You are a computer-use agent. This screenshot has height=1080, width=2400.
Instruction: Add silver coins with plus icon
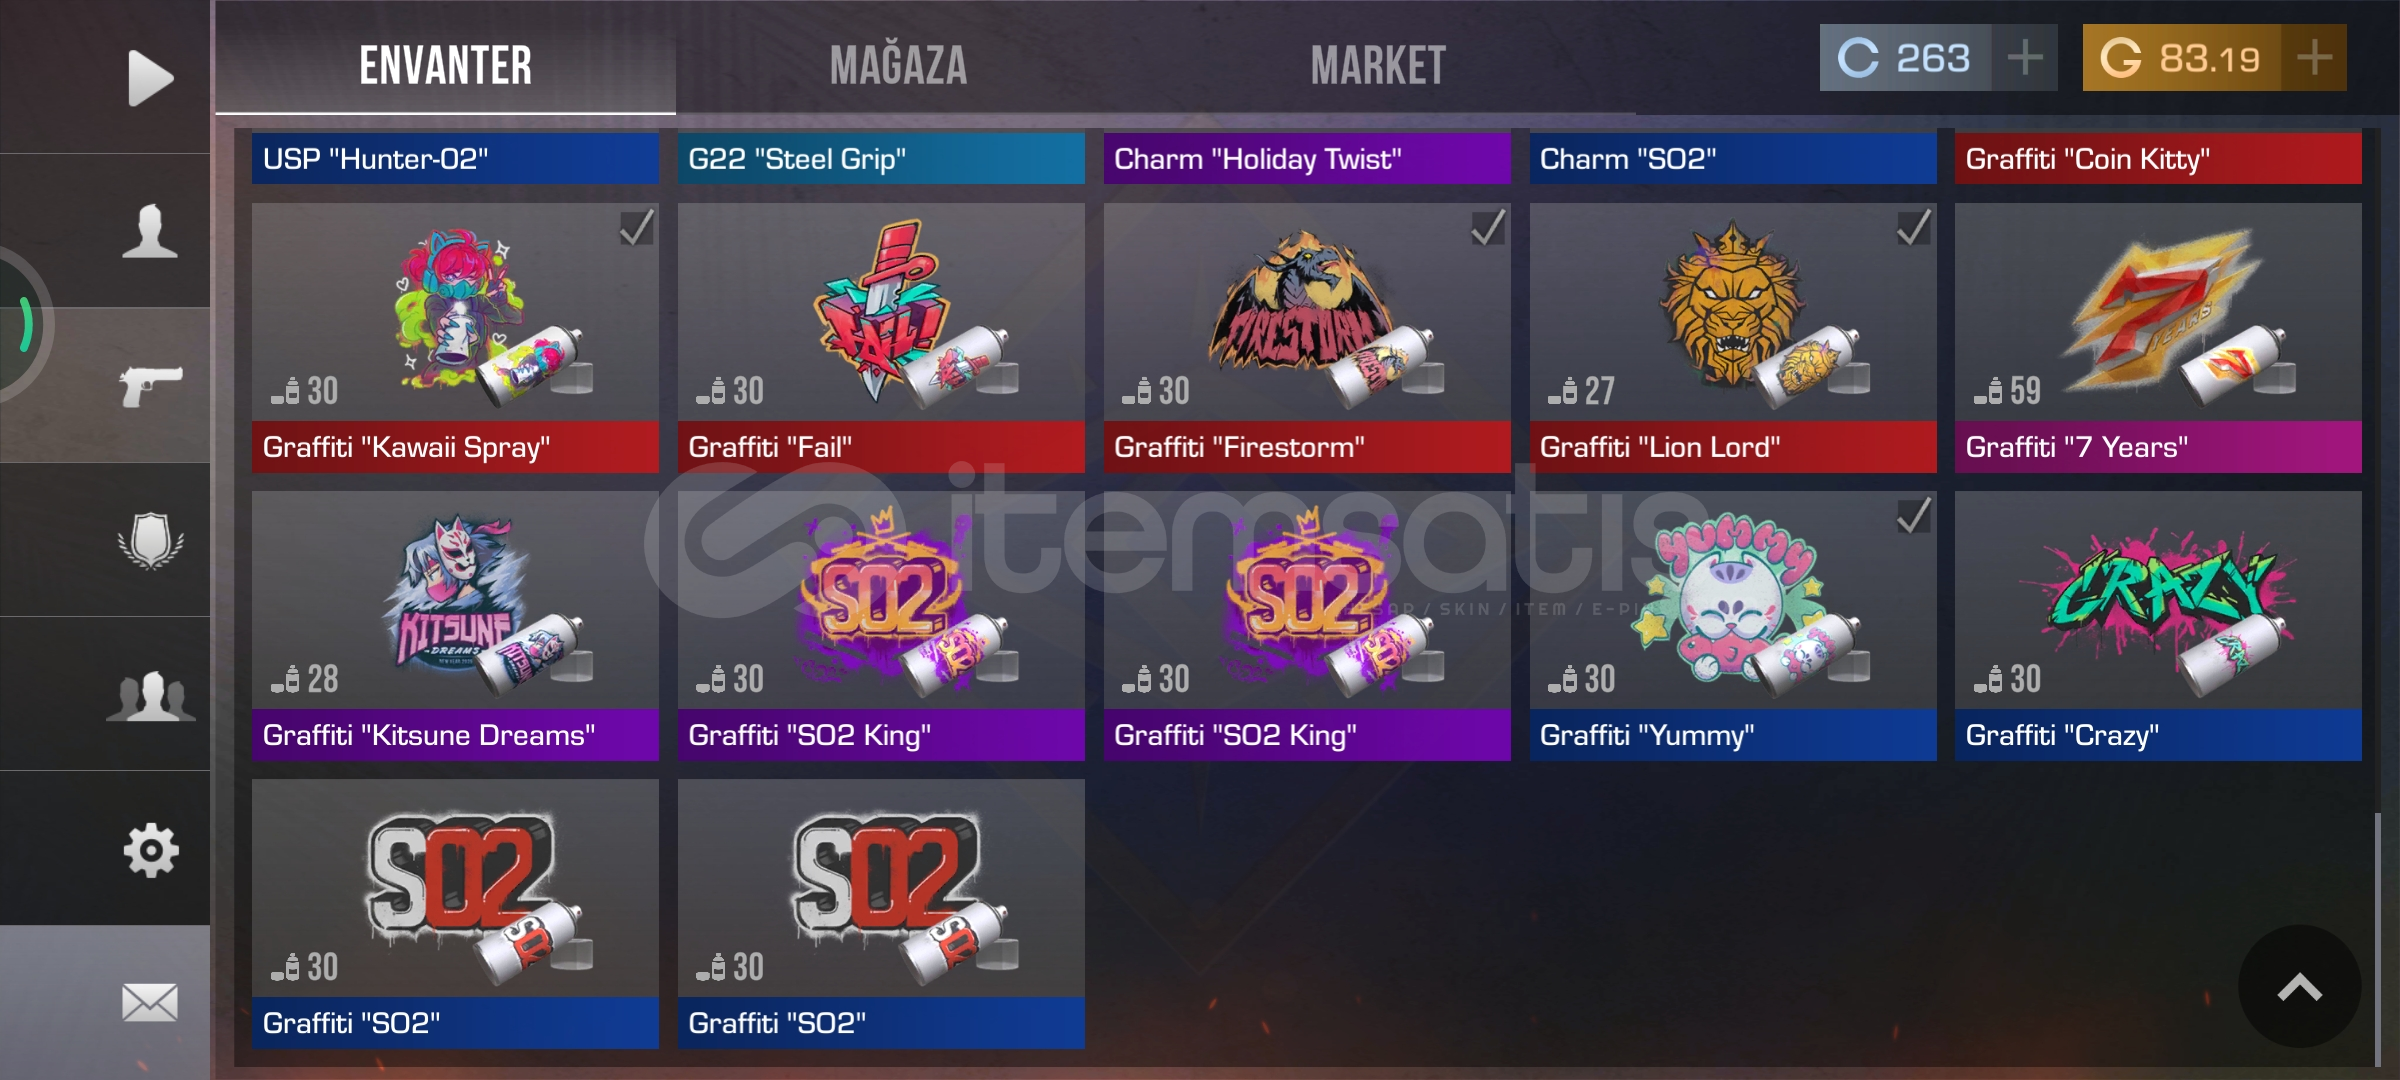2025,58
